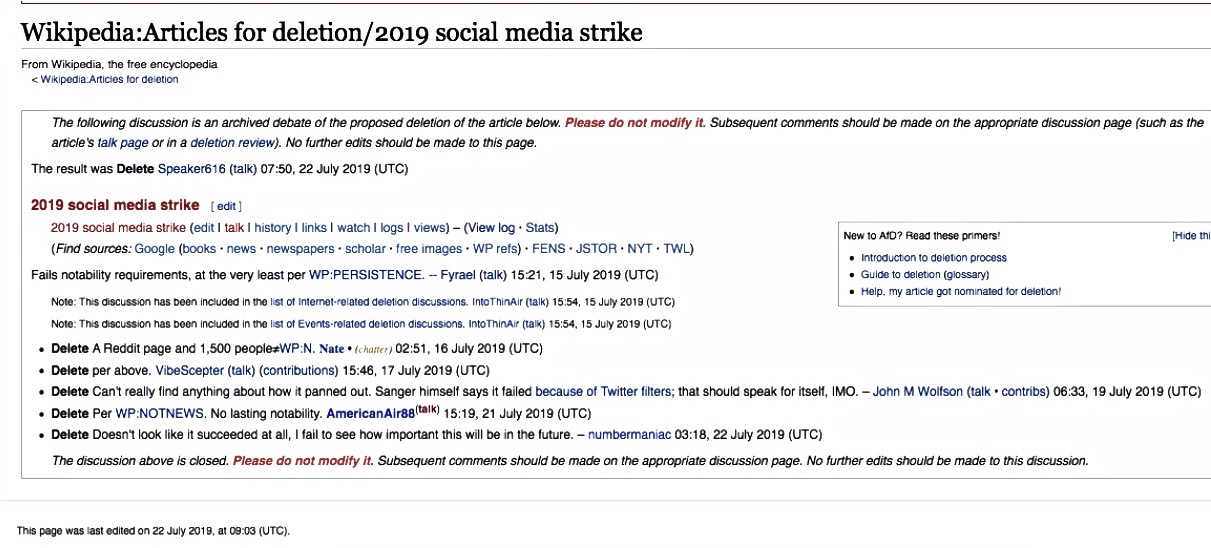Open the 'links' tool link
The height and width of the screenshot is (548, 1211).
click(x=314, y=228)
